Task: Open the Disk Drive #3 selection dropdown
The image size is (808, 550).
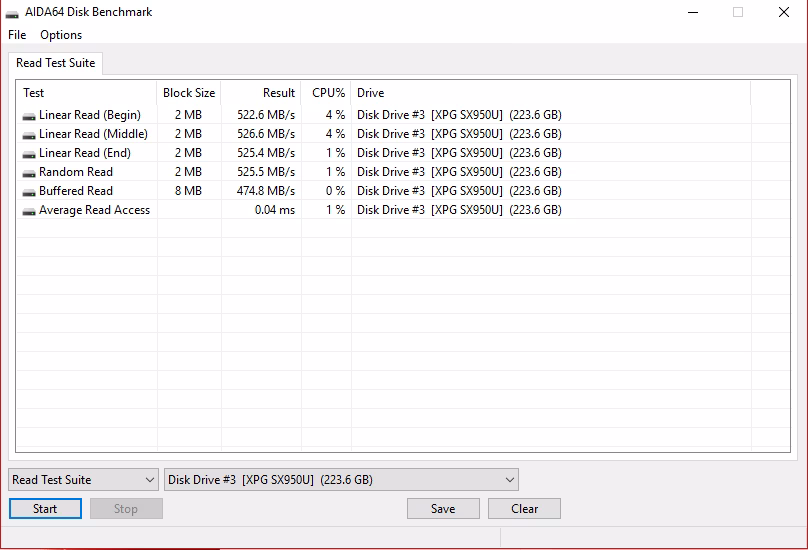Action: click(341, 480)
